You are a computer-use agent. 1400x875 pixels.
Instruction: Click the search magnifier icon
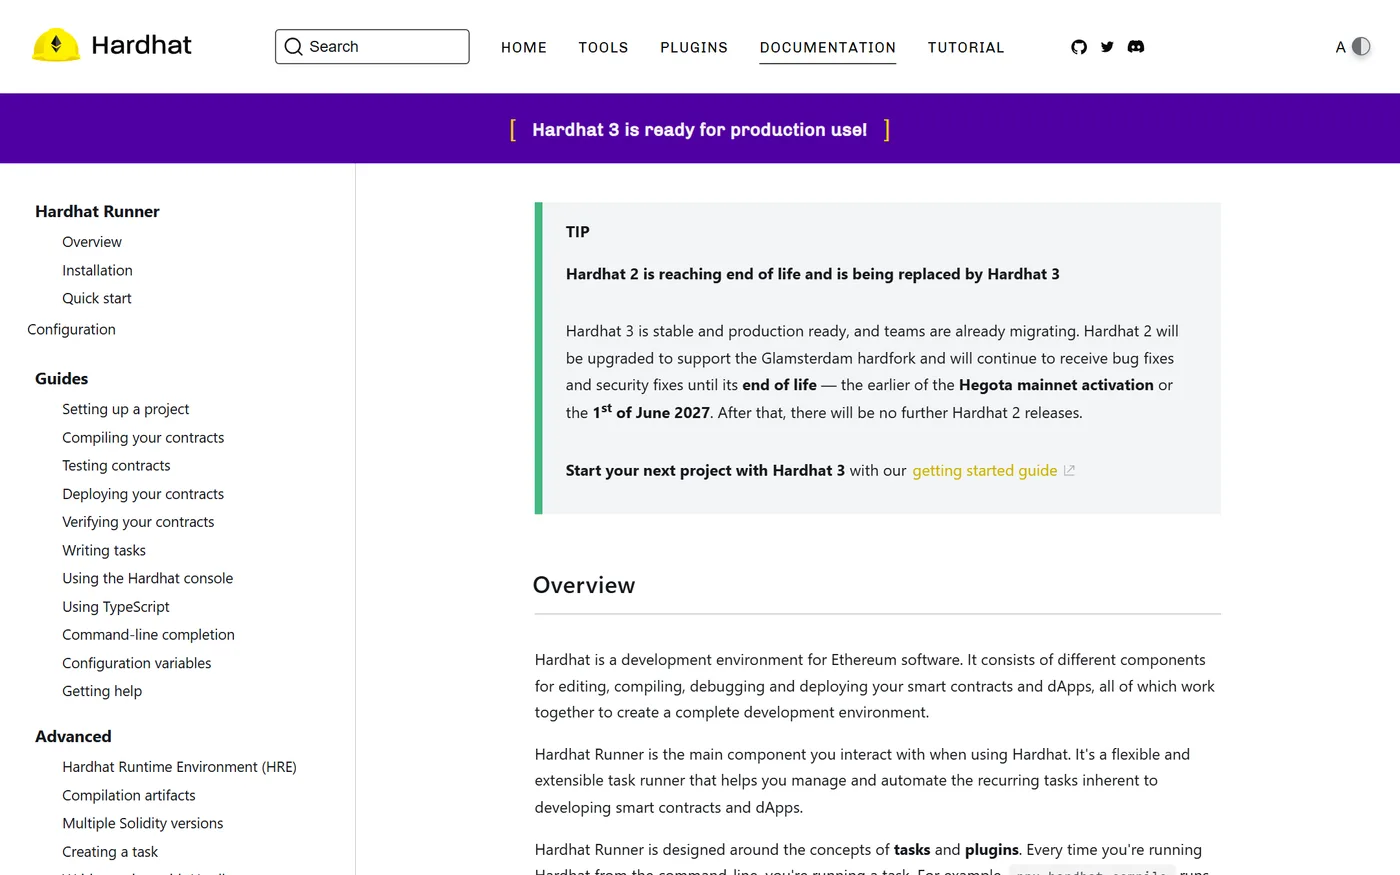click(x=293, y=47)
